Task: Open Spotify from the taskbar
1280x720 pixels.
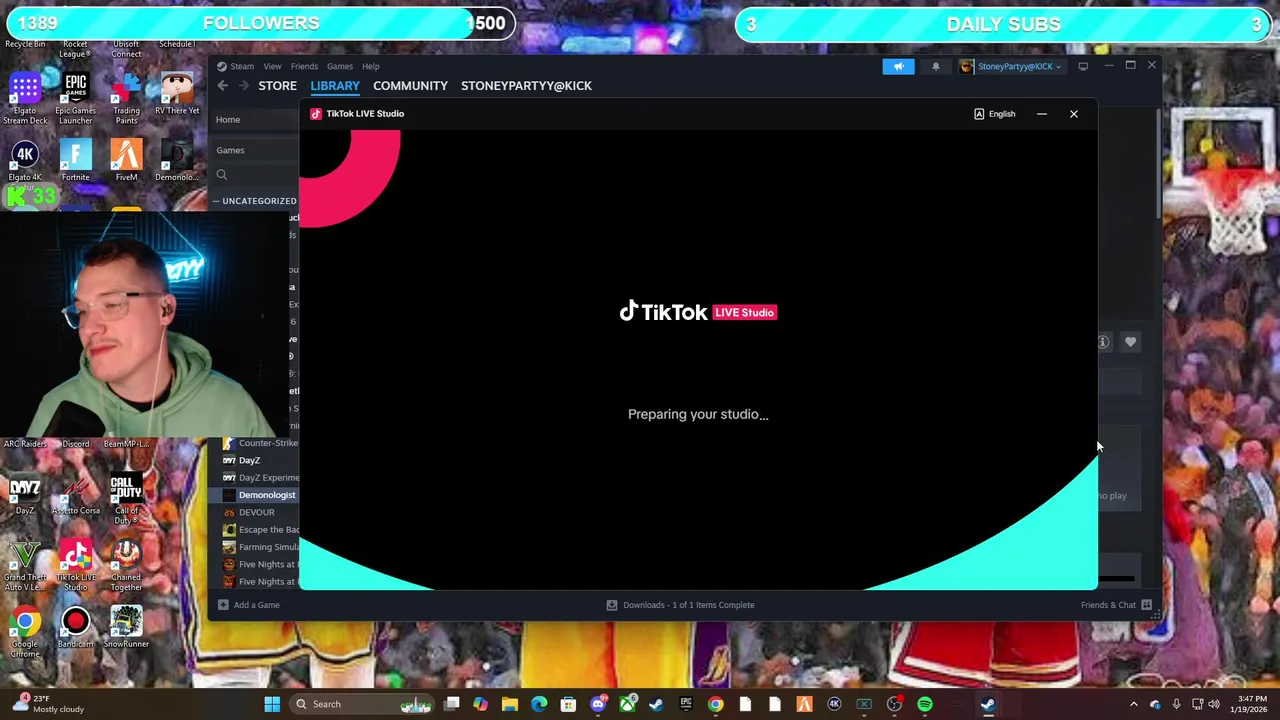Action: coord(925,704)
